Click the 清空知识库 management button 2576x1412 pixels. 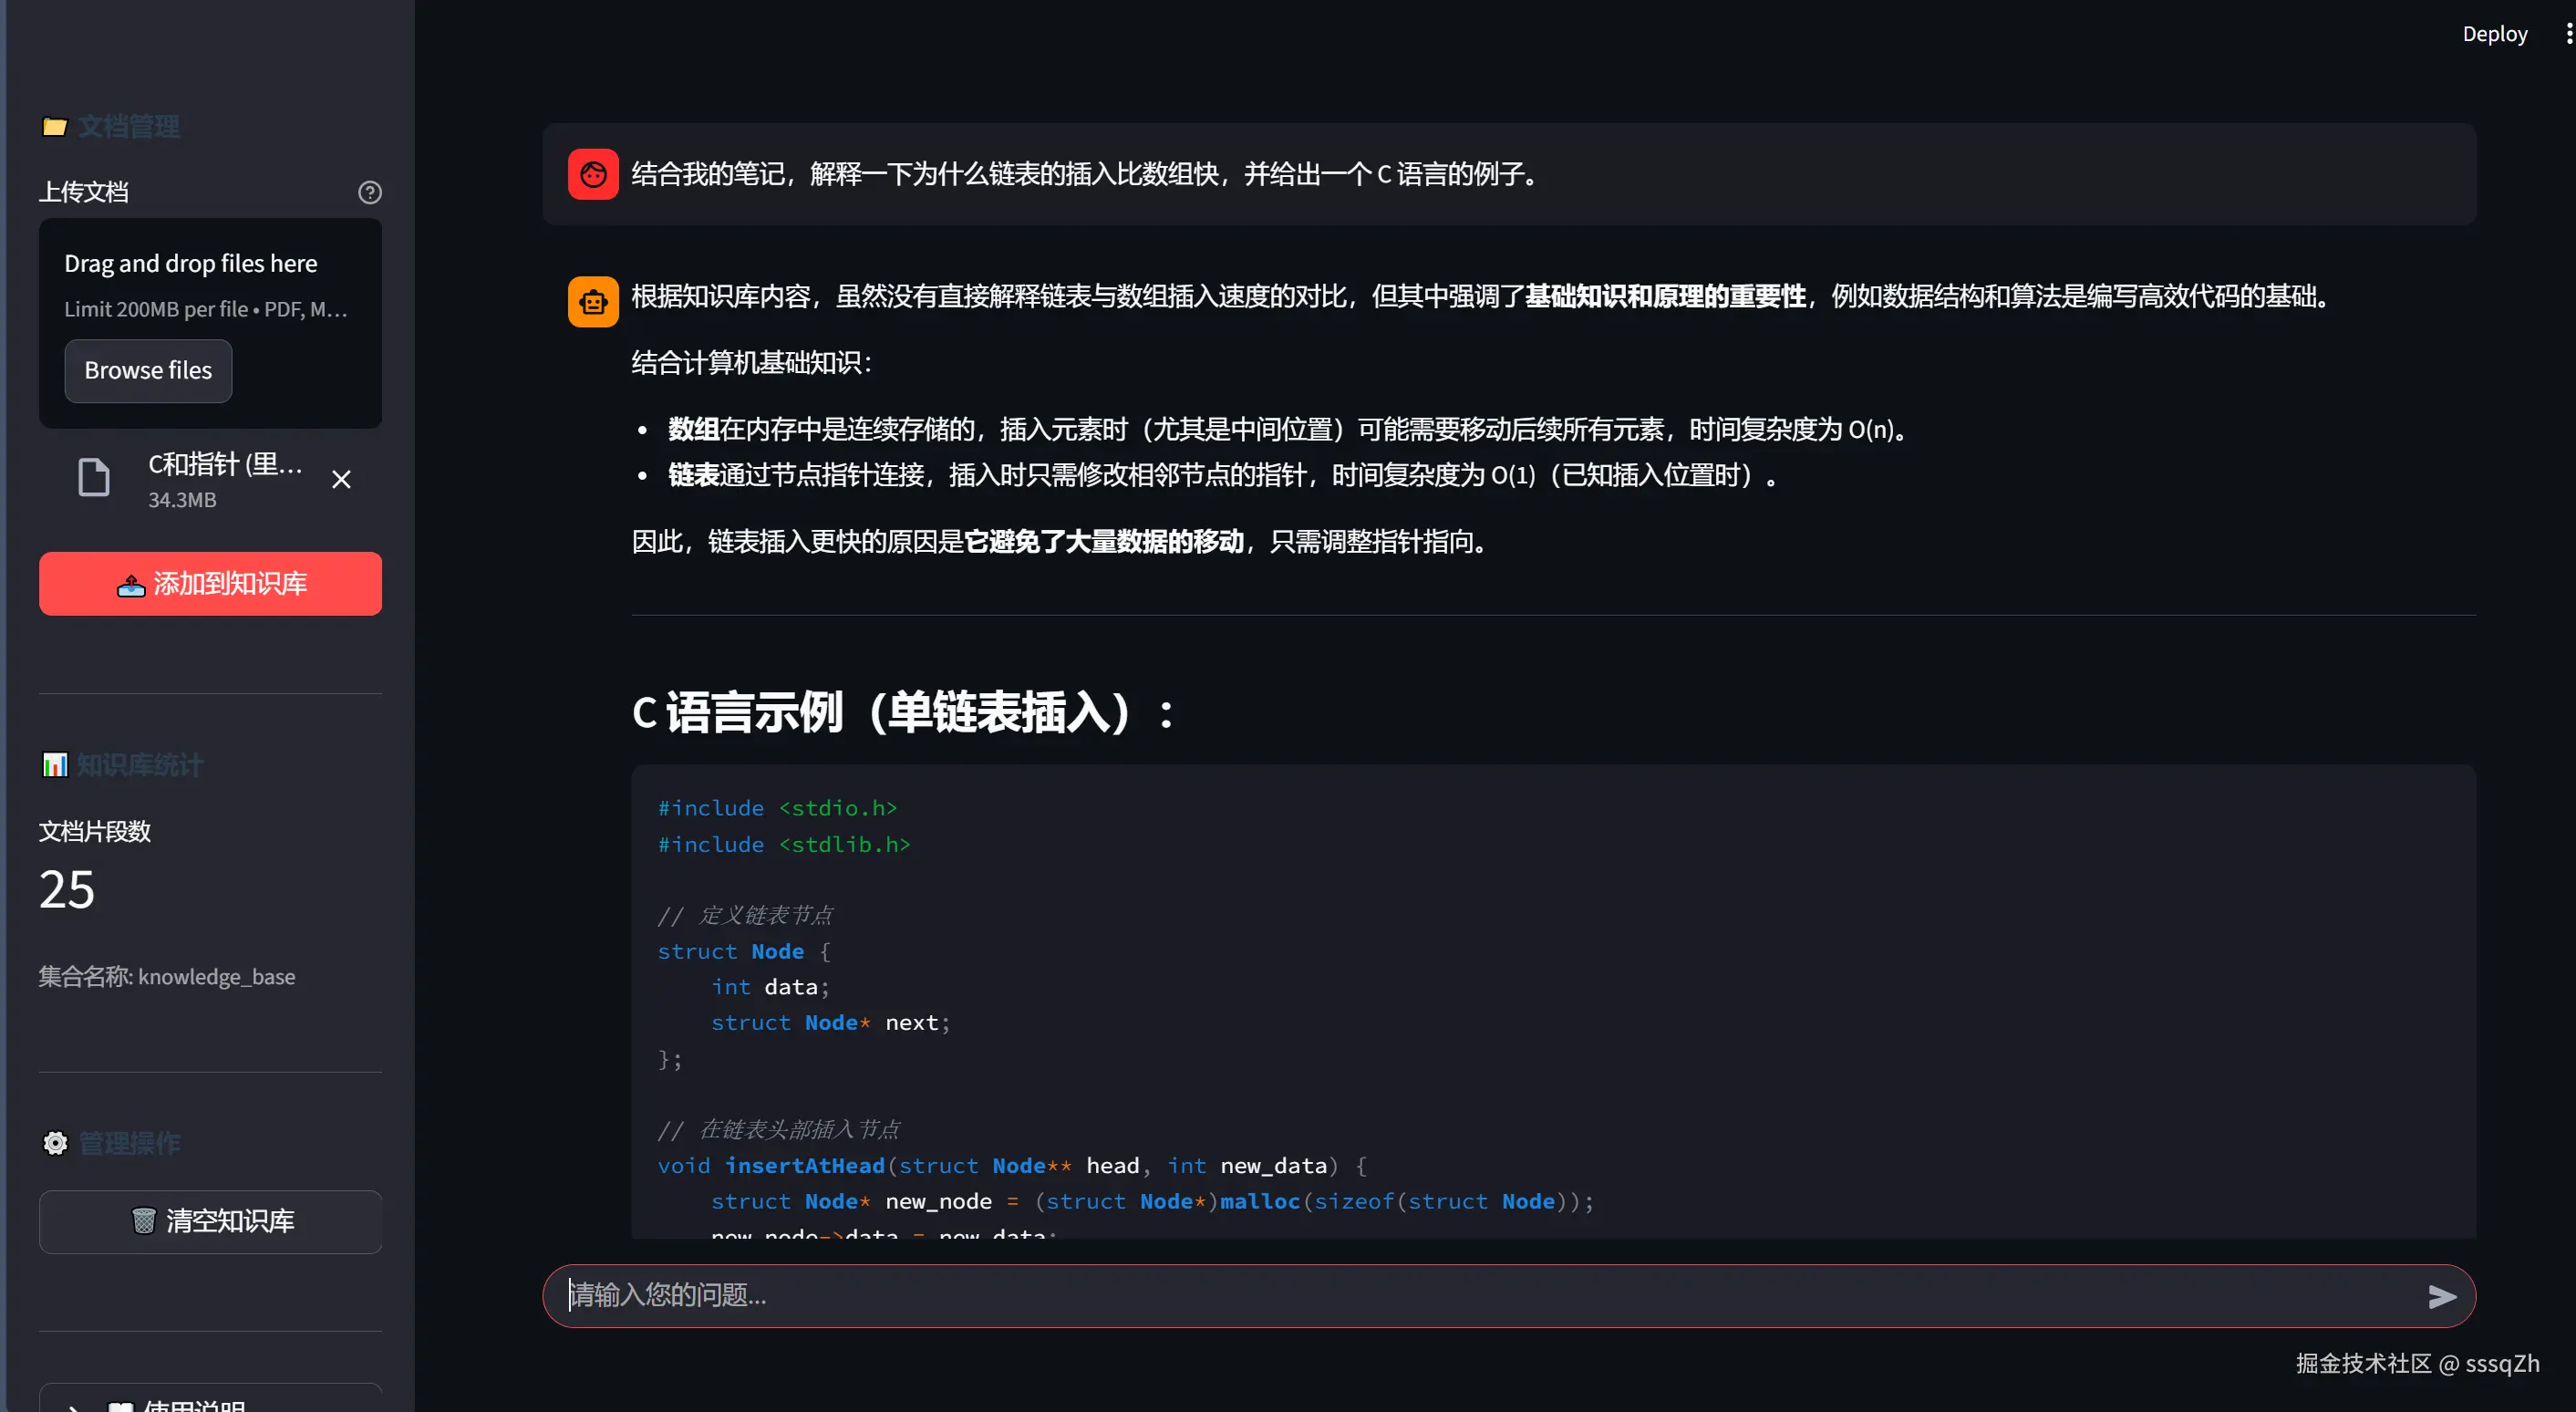click(210, 1221)
